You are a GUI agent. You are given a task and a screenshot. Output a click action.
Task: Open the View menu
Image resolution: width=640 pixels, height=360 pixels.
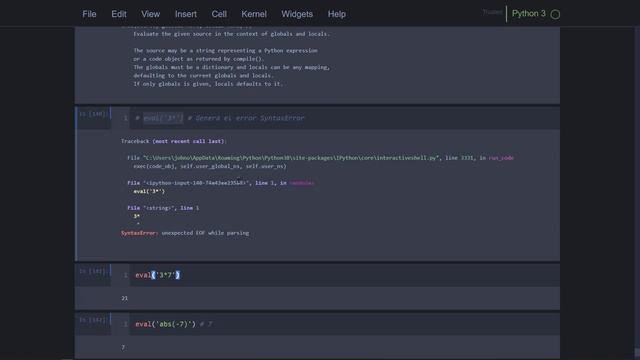tap(150, 14)
